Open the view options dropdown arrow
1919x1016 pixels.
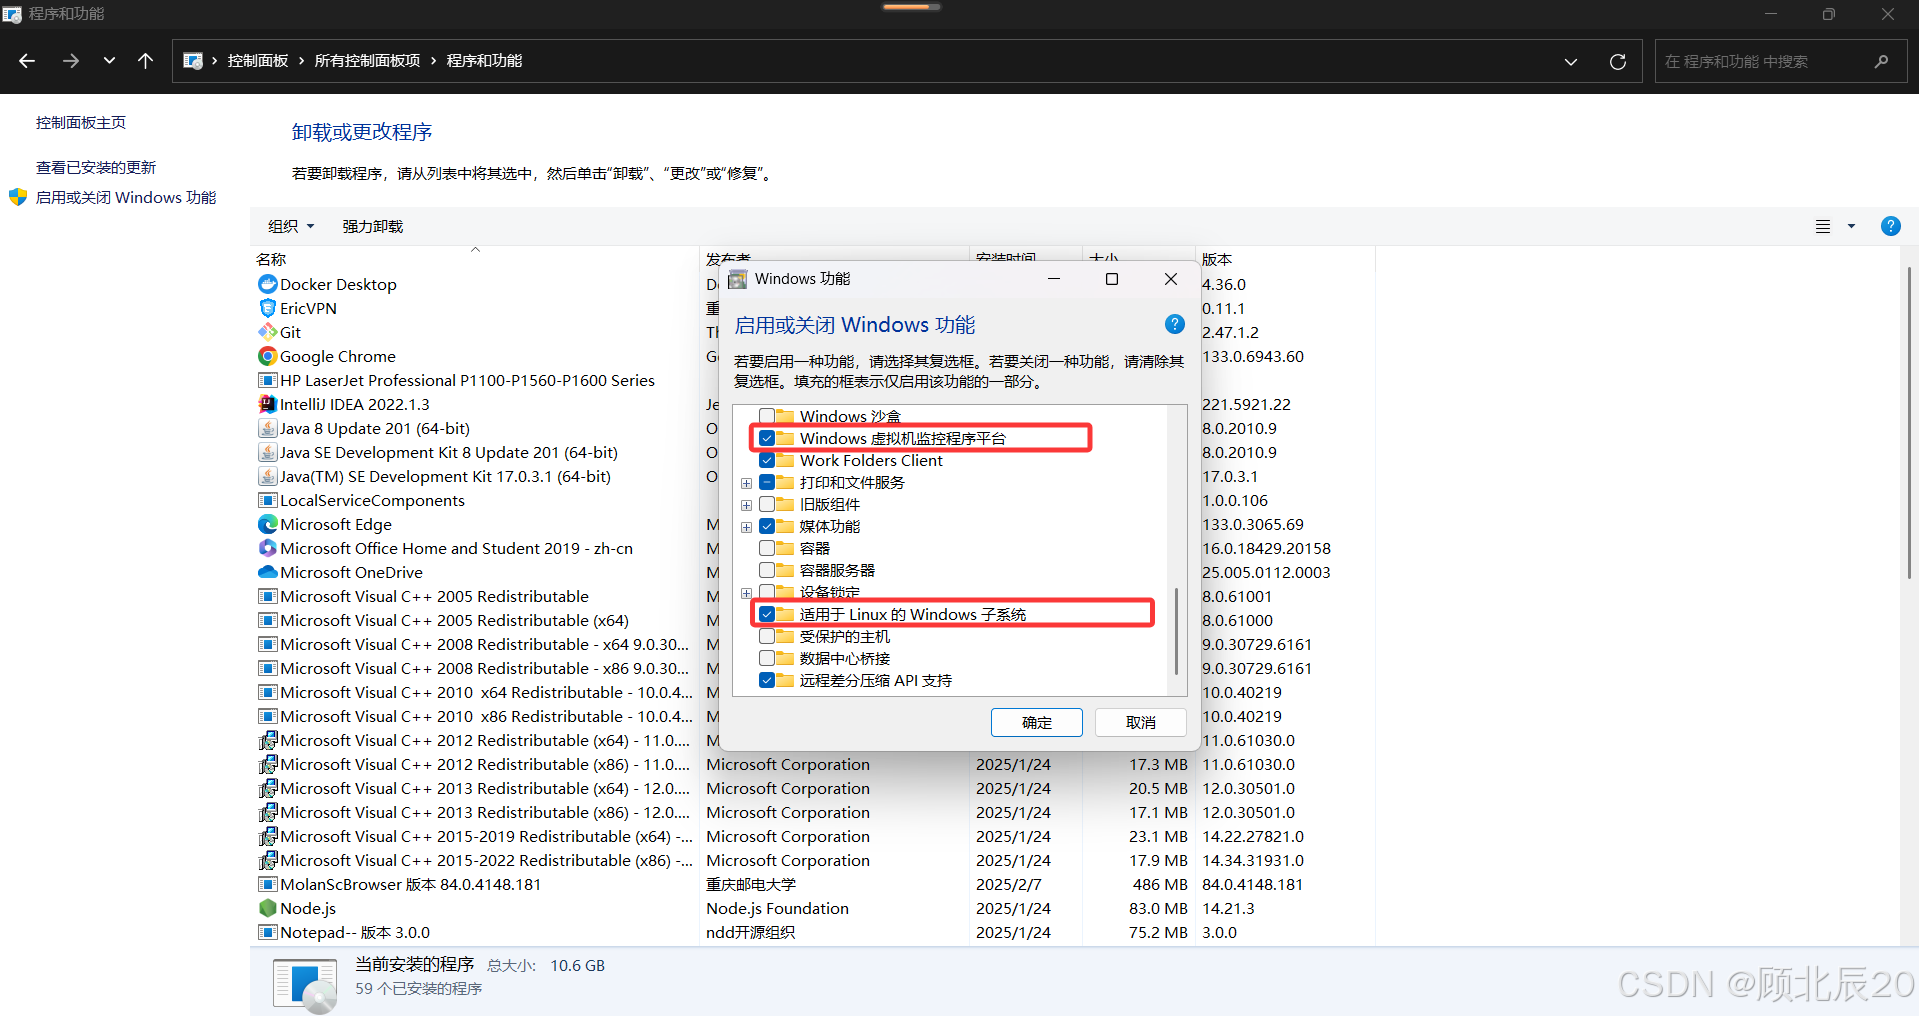[x=1851, y=227]
